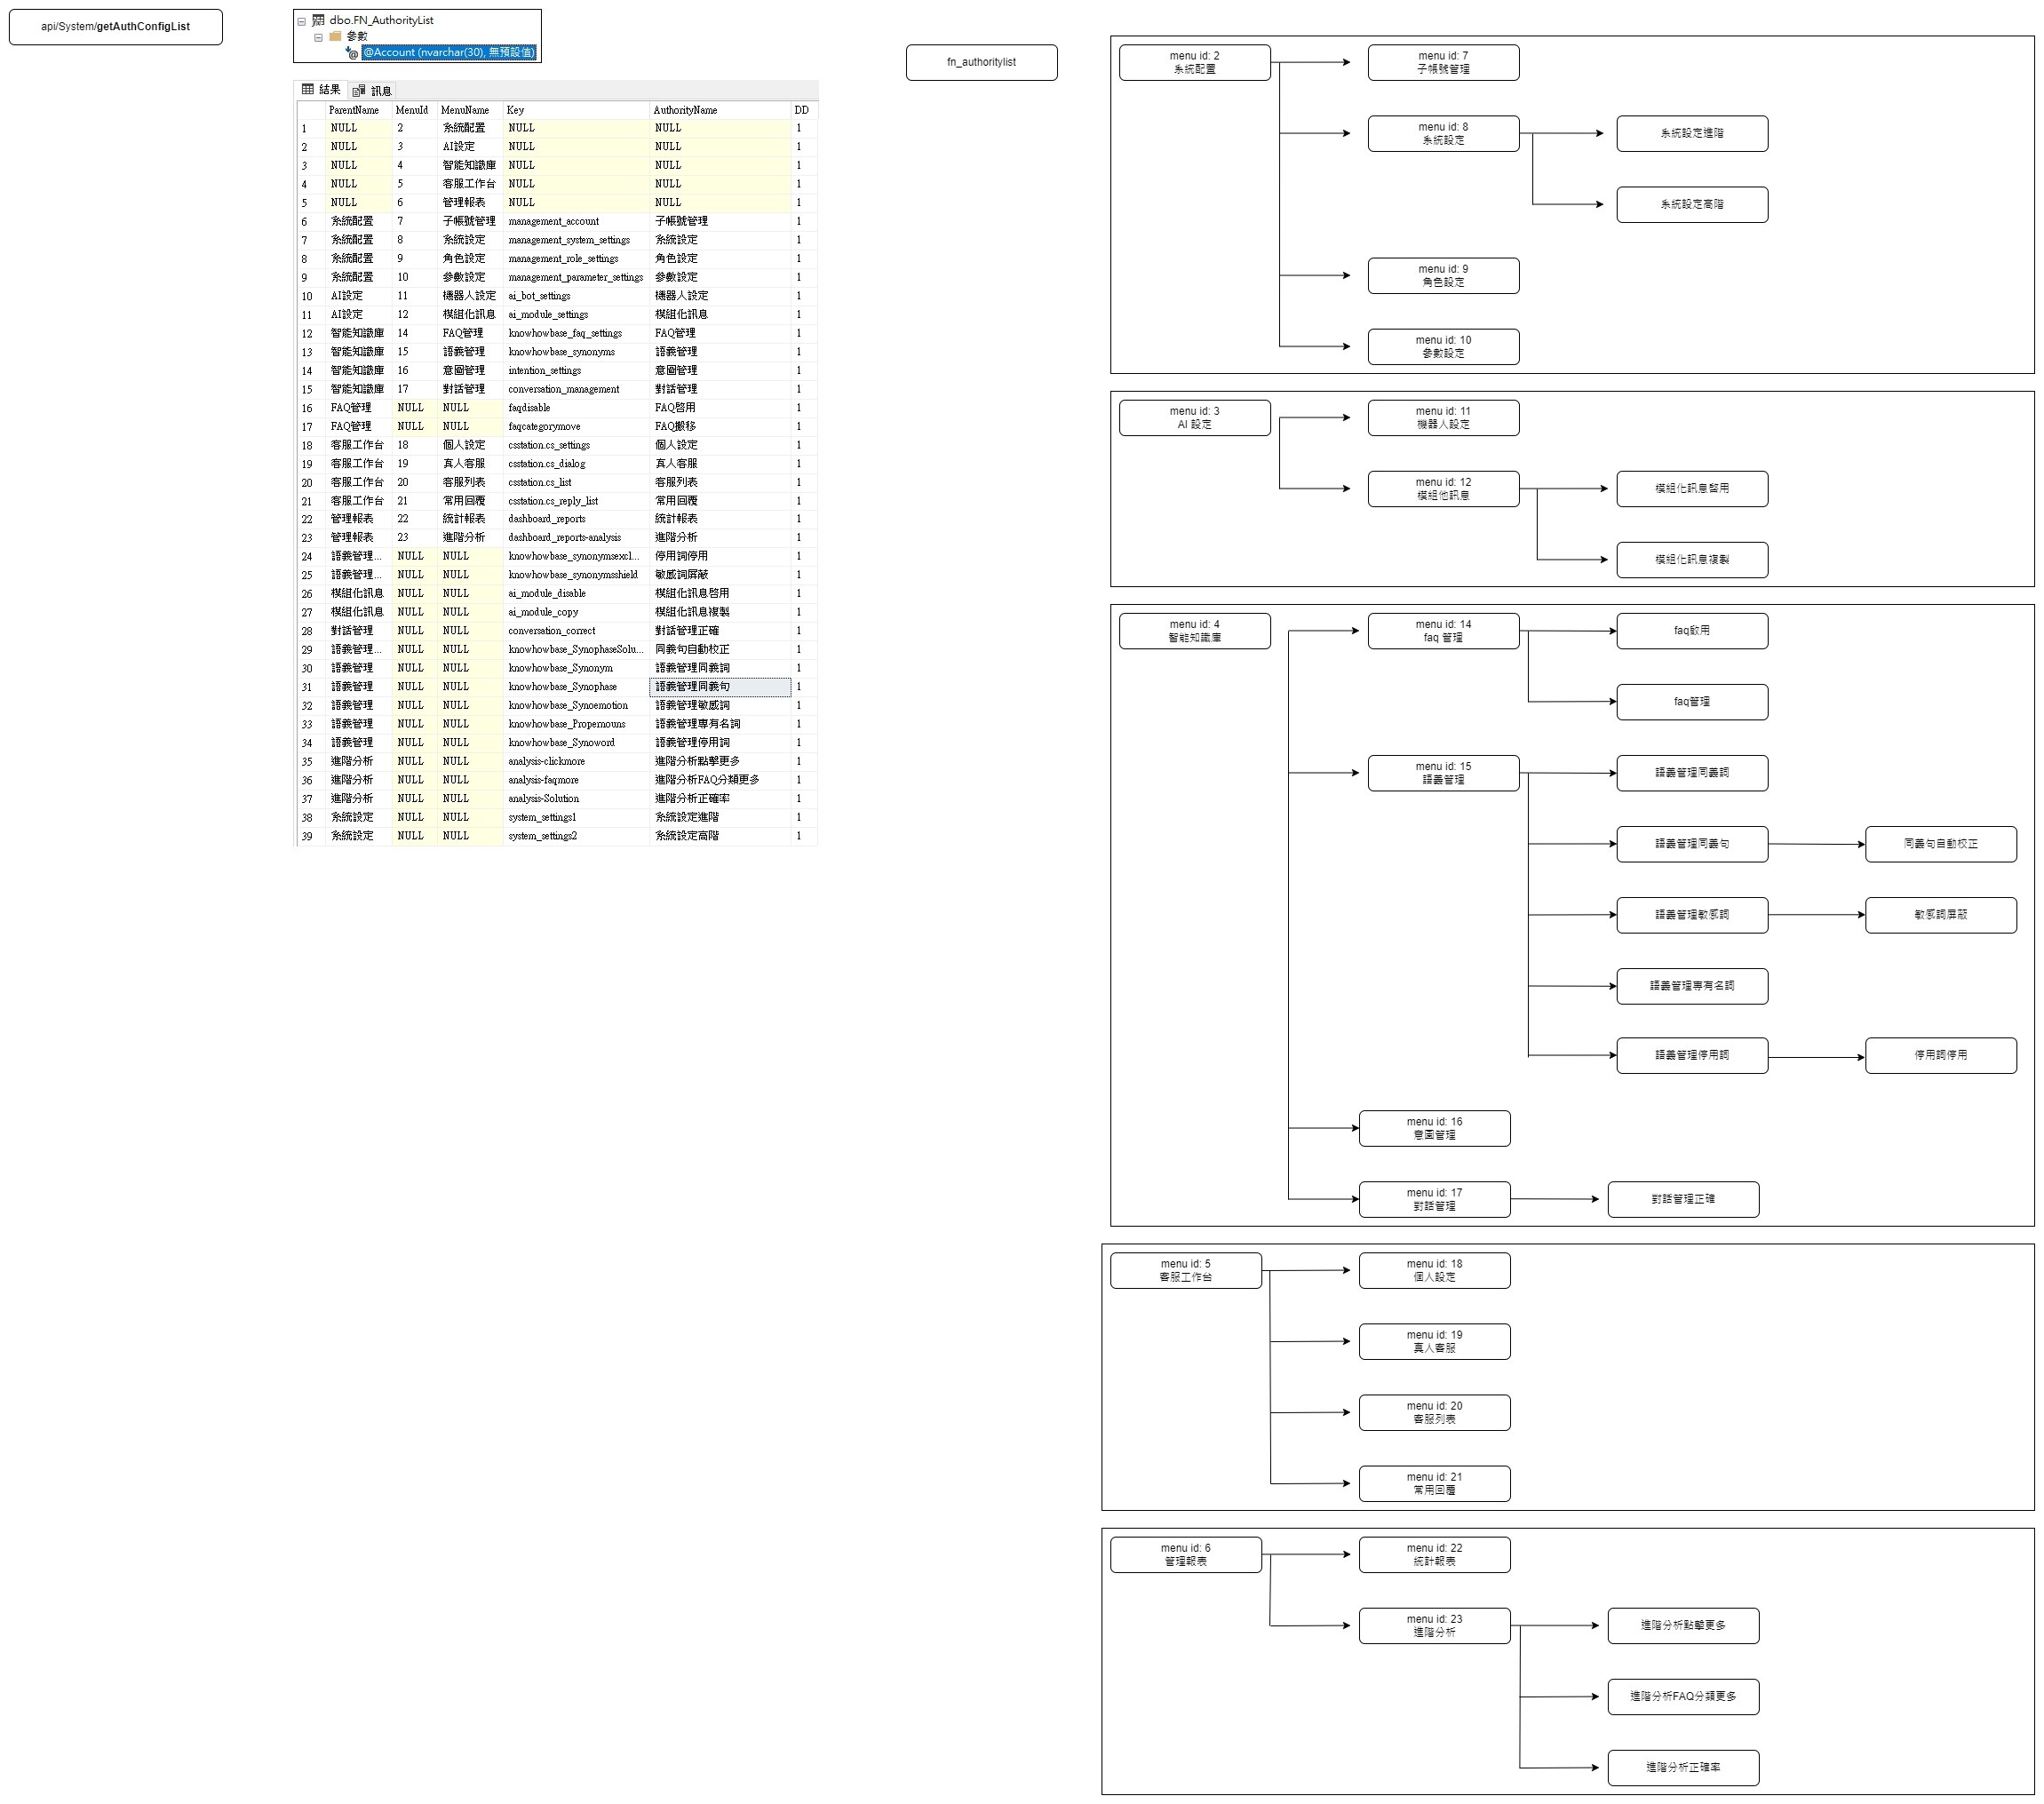Select the menu id: 2 系統配置 node
Image resolution: width=2044 pixels, height=1804 pixels.
tap(1194, 62)
